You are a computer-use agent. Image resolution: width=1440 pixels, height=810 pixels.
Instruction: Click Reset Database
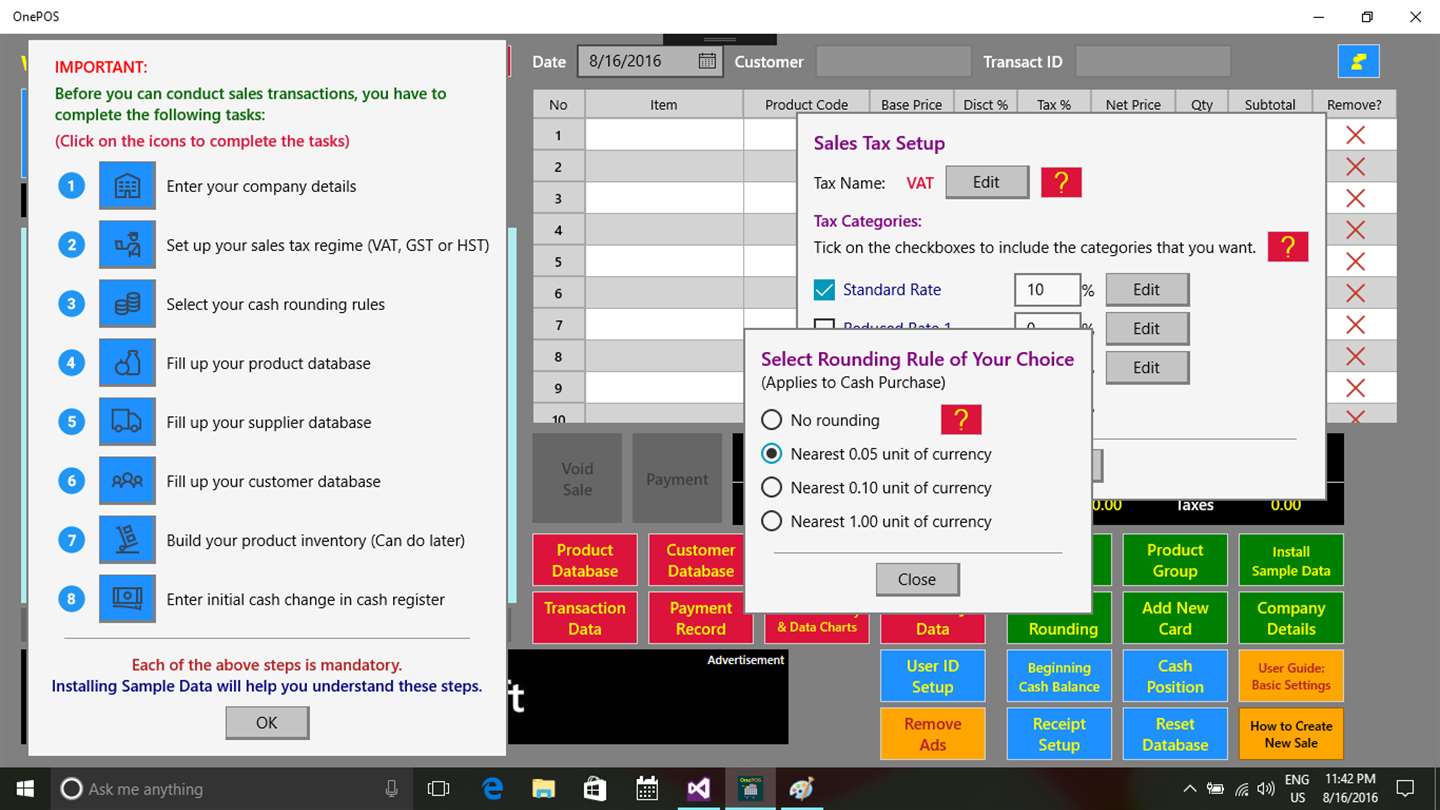[1175, 734]
